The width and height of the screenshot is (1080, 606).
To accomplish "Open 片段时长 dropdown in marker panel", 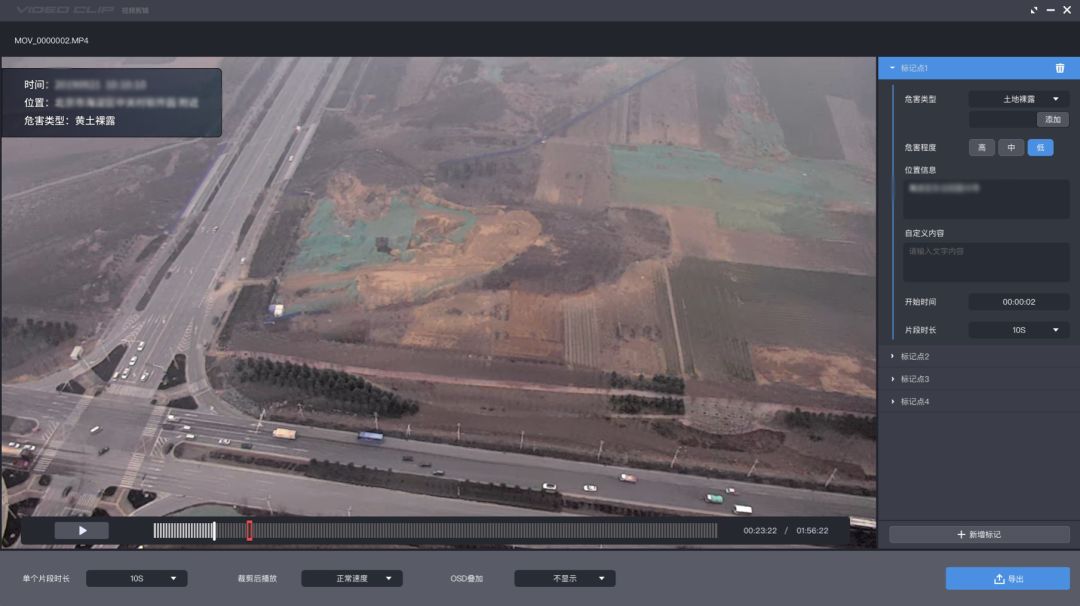I will pyautogui.click(x=1019, y=330).
